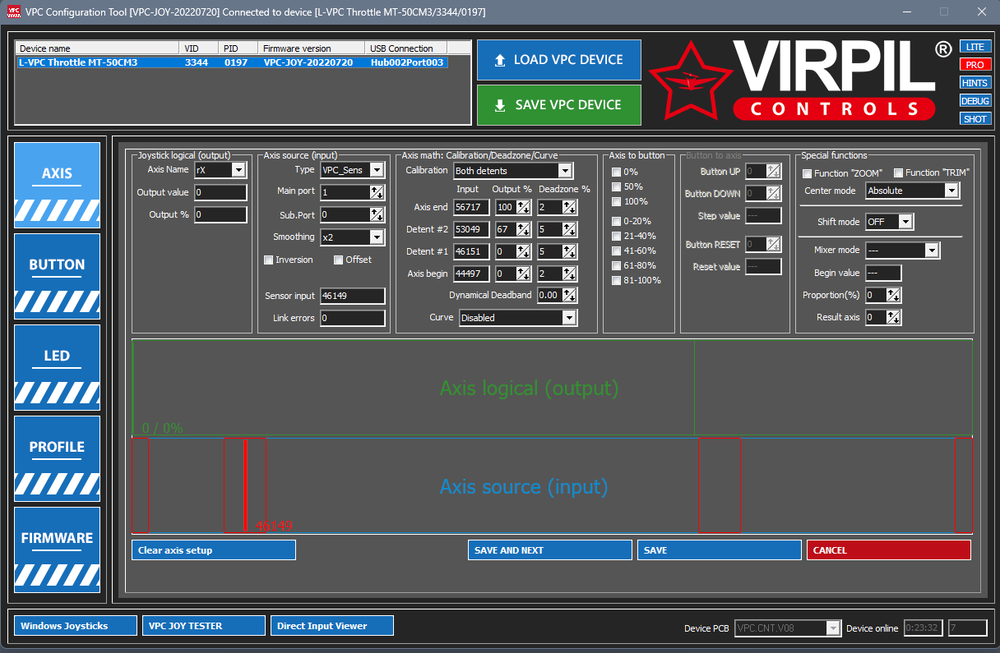Click the CANCEL button
Viewport: 1000px width, 653px height.
coord(888,550)
